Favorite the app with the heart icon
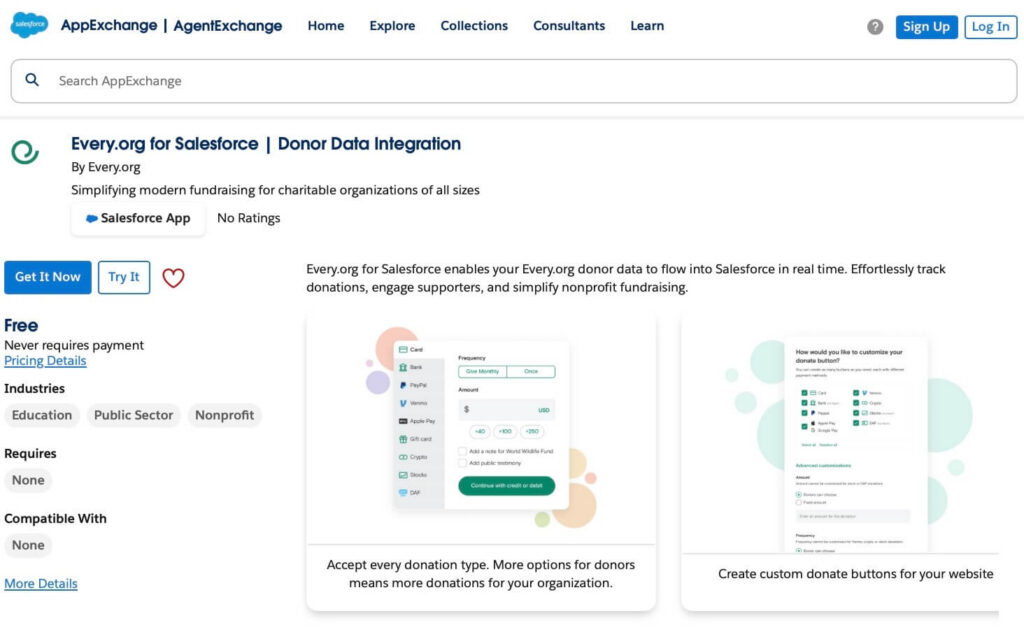This screenshot has width=1024, height=632. click(173, 278)
